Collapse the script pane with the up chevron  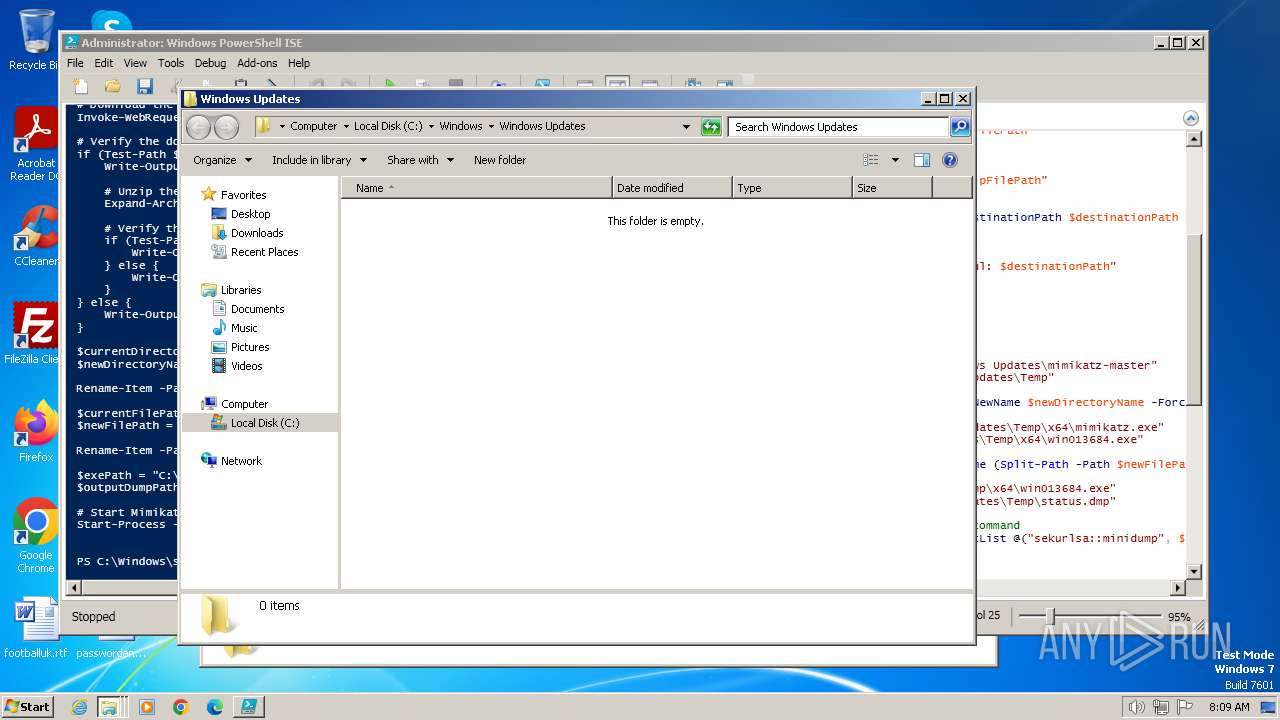1191,117
